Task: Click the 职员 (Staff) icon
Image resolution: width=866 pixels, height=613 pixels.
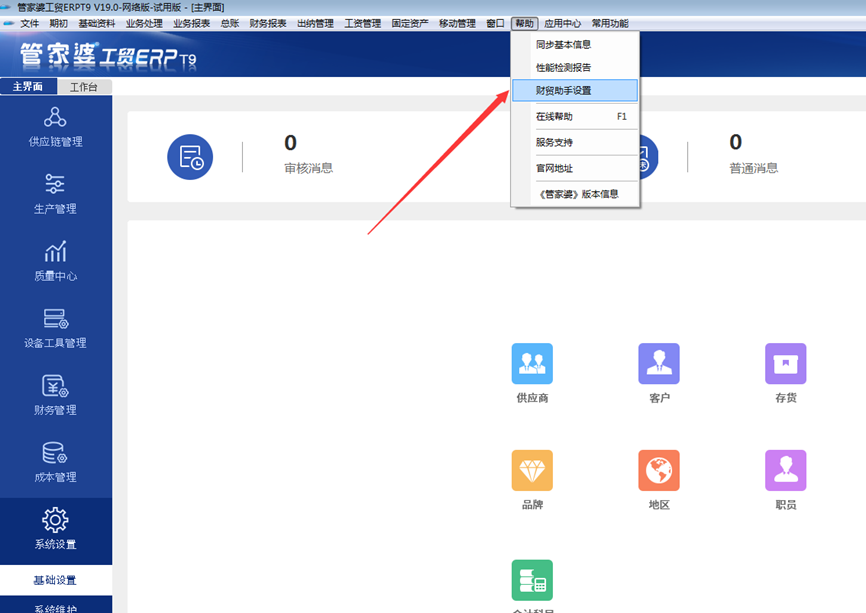Action: pyautogui.click(x=785, y=471)
